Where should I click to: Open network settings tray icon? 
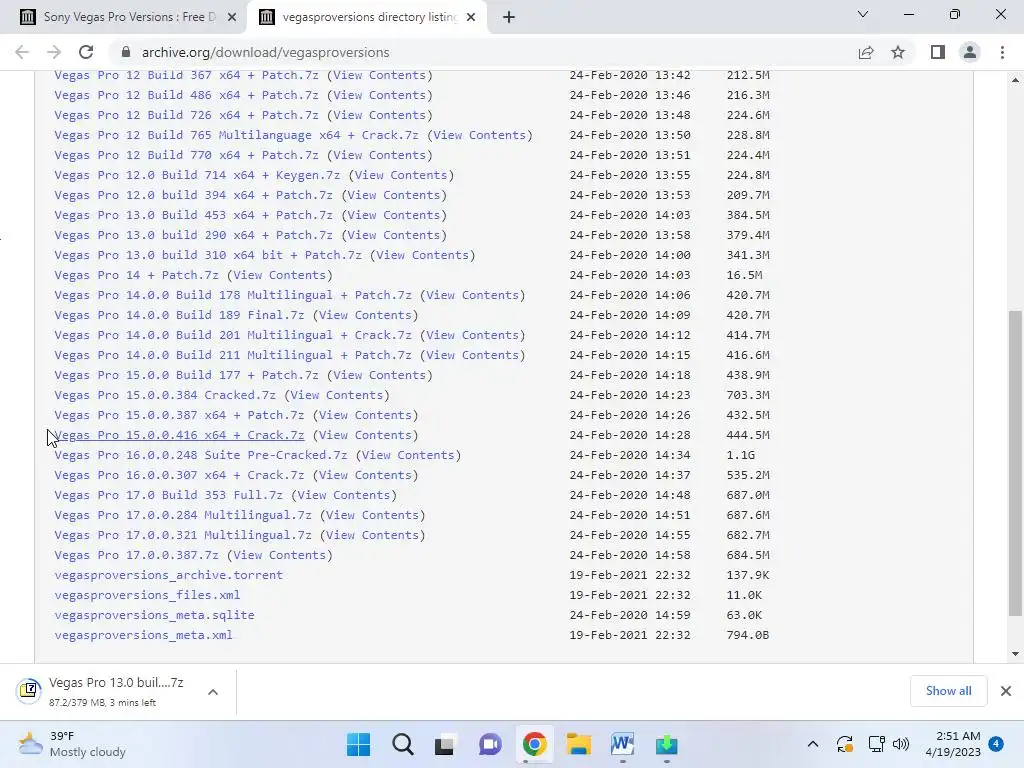point(876,744)
